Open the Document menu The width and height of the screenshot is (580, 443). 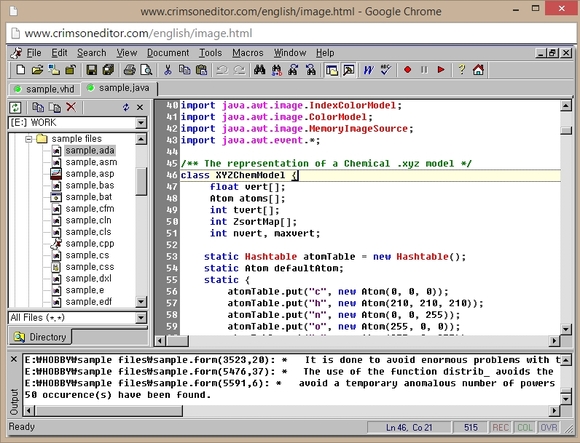(168, 53)
